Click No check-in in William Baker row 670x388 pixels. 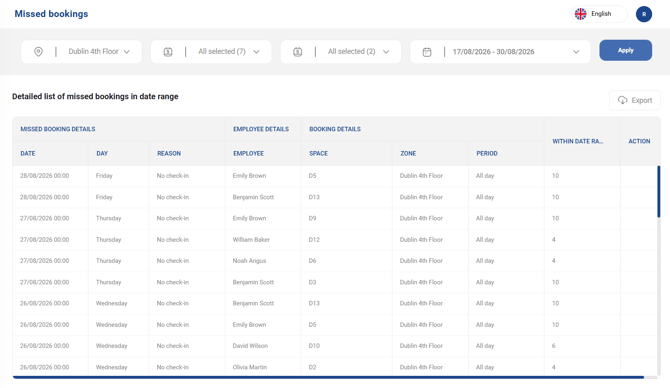click(173, 240)
